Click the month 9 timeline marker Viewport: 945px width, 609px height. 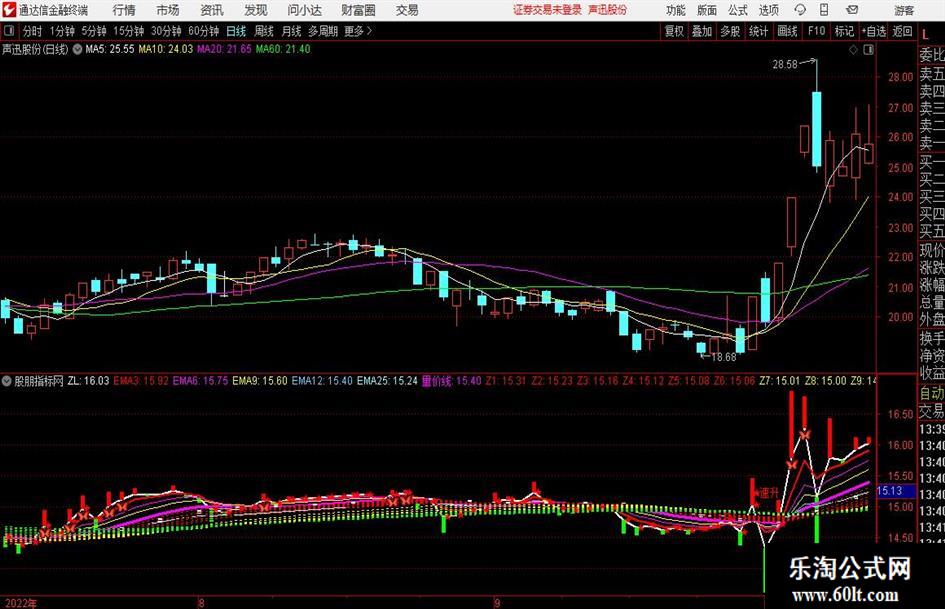[497, 603]
